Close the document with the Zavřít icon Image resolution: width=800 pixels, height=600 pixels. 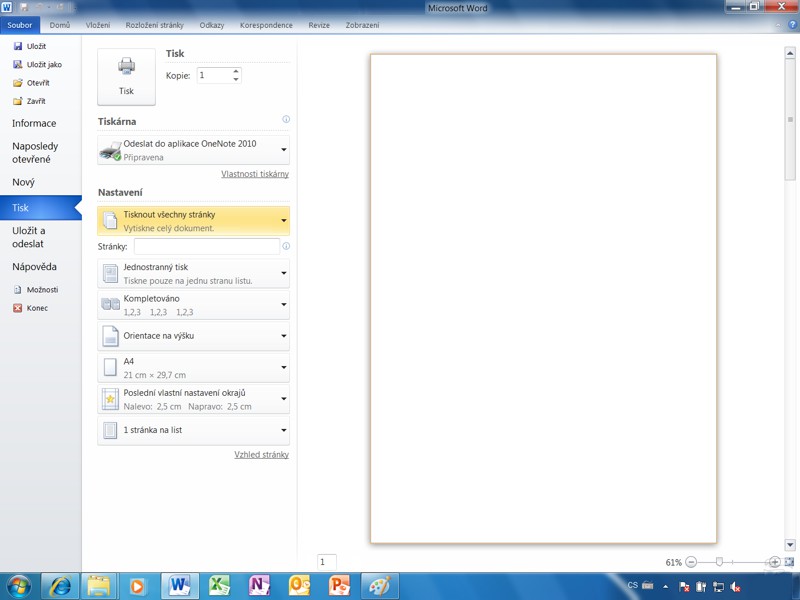coord(18,102)
